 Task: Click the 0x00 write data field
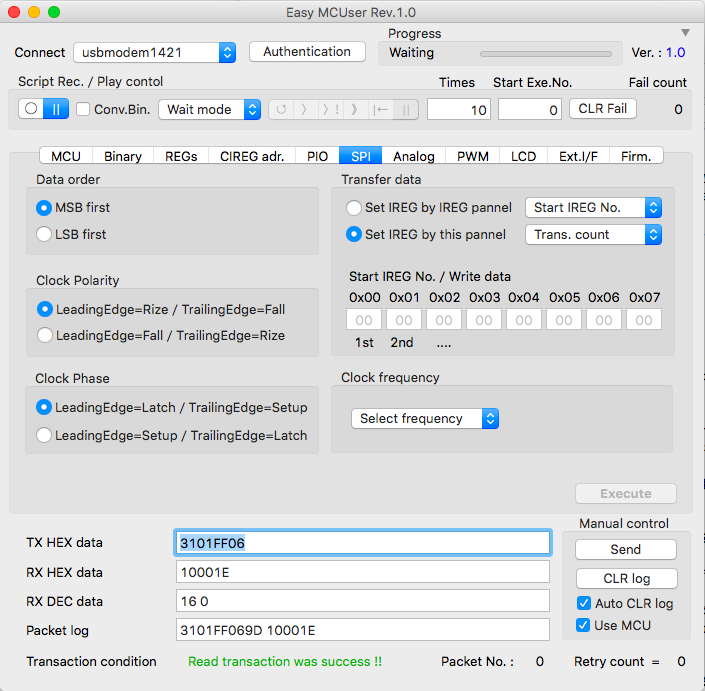pos(364,319)
